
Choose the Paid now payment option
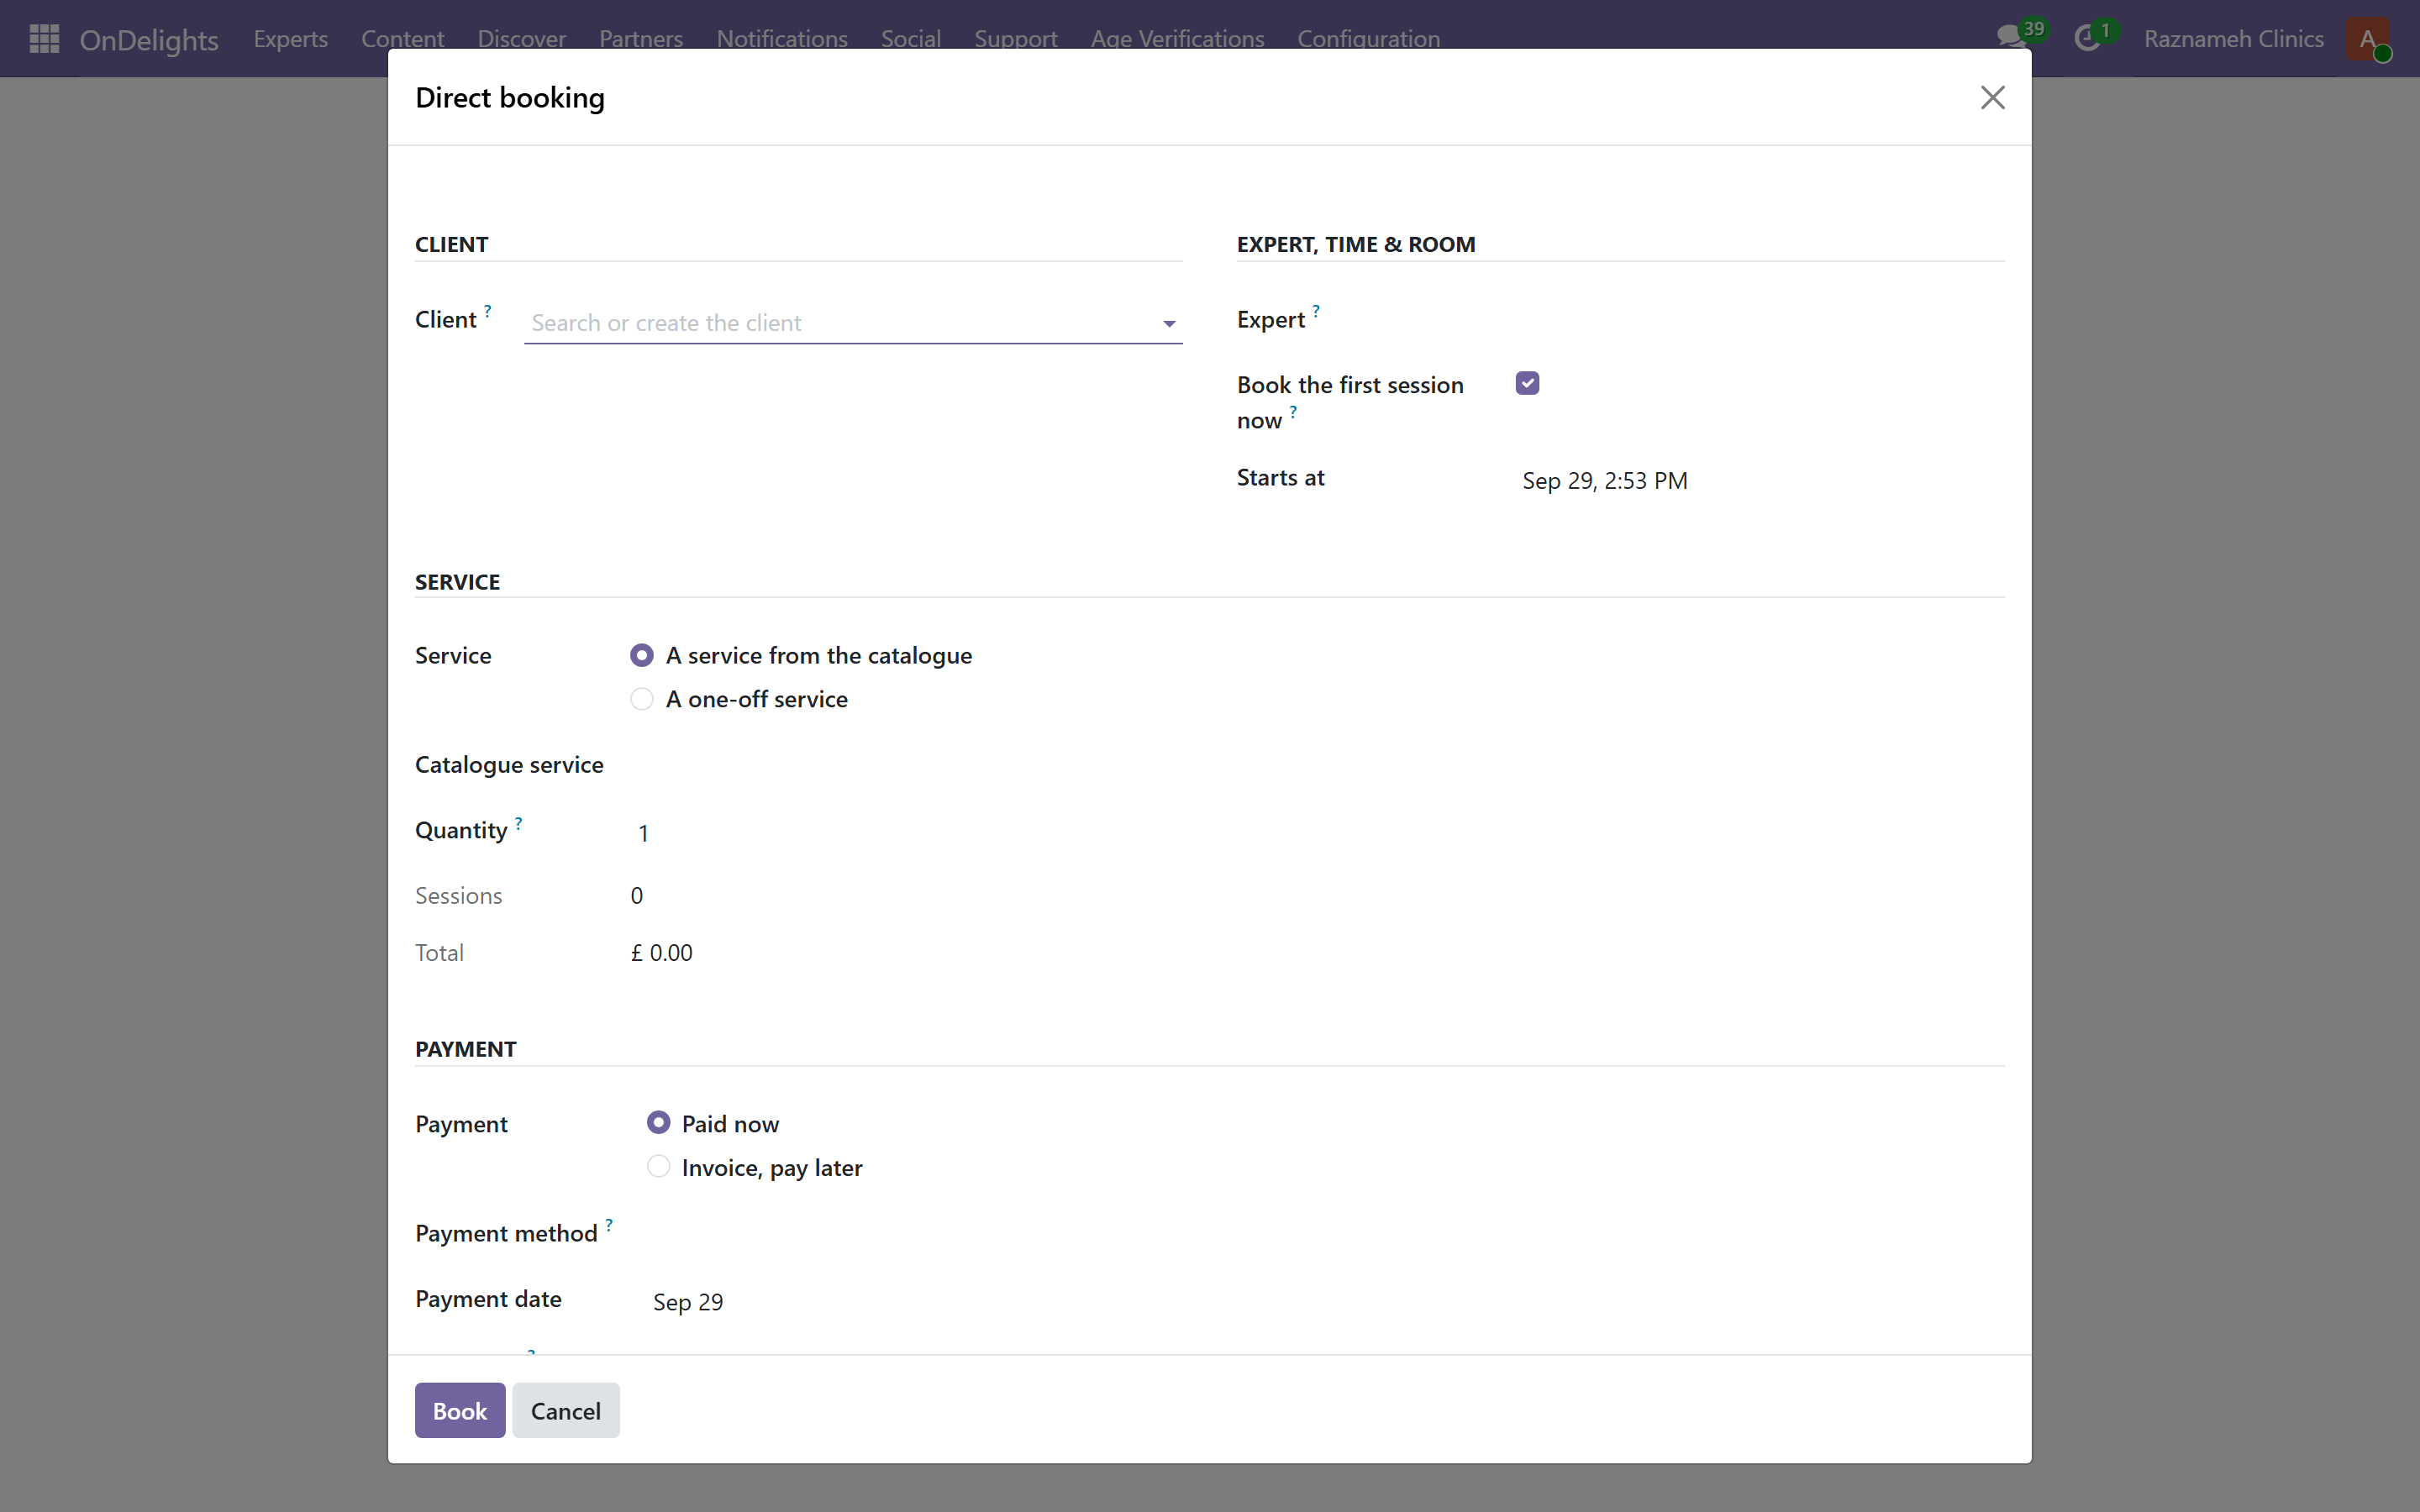658,1123
